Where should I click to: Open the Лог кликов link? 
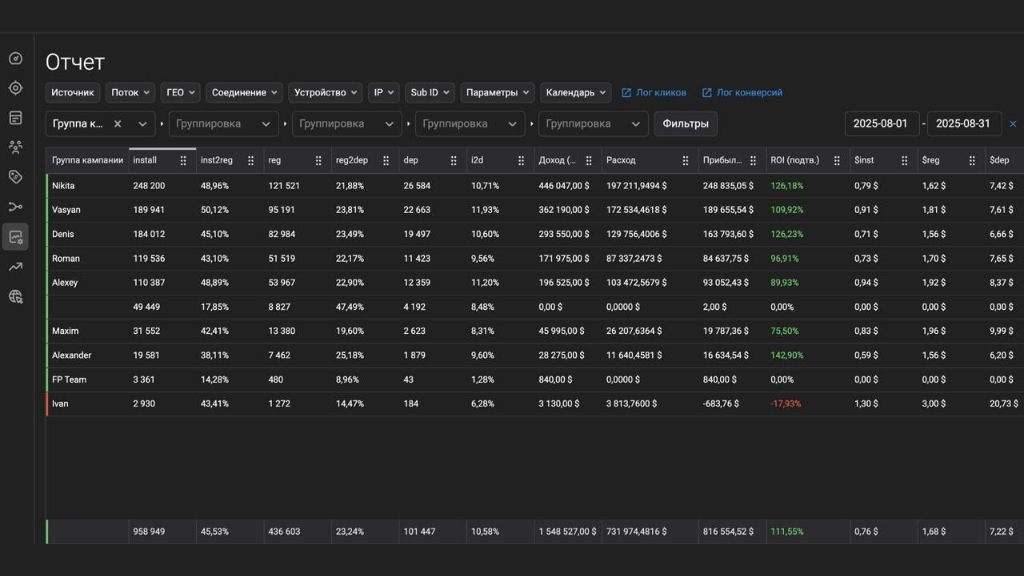click(654, 92)
